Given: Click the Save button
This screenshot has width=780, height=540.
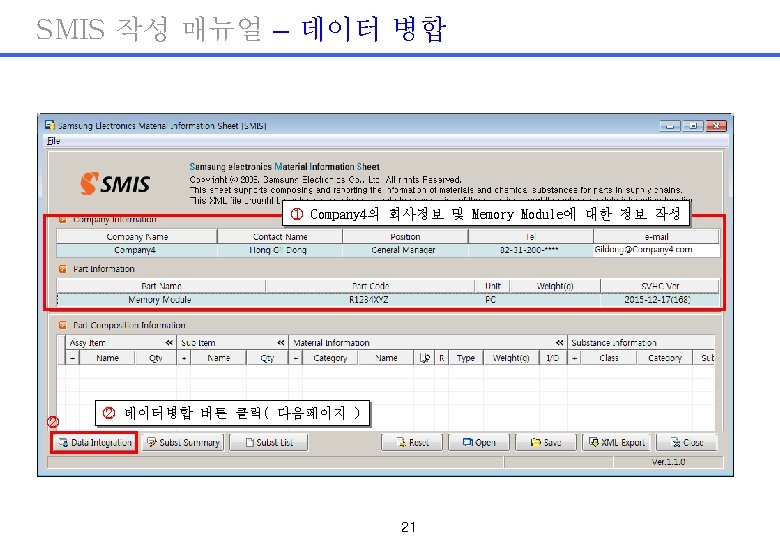Looking at the screenshot, I should pyautogui.click(x=546, y=442).
